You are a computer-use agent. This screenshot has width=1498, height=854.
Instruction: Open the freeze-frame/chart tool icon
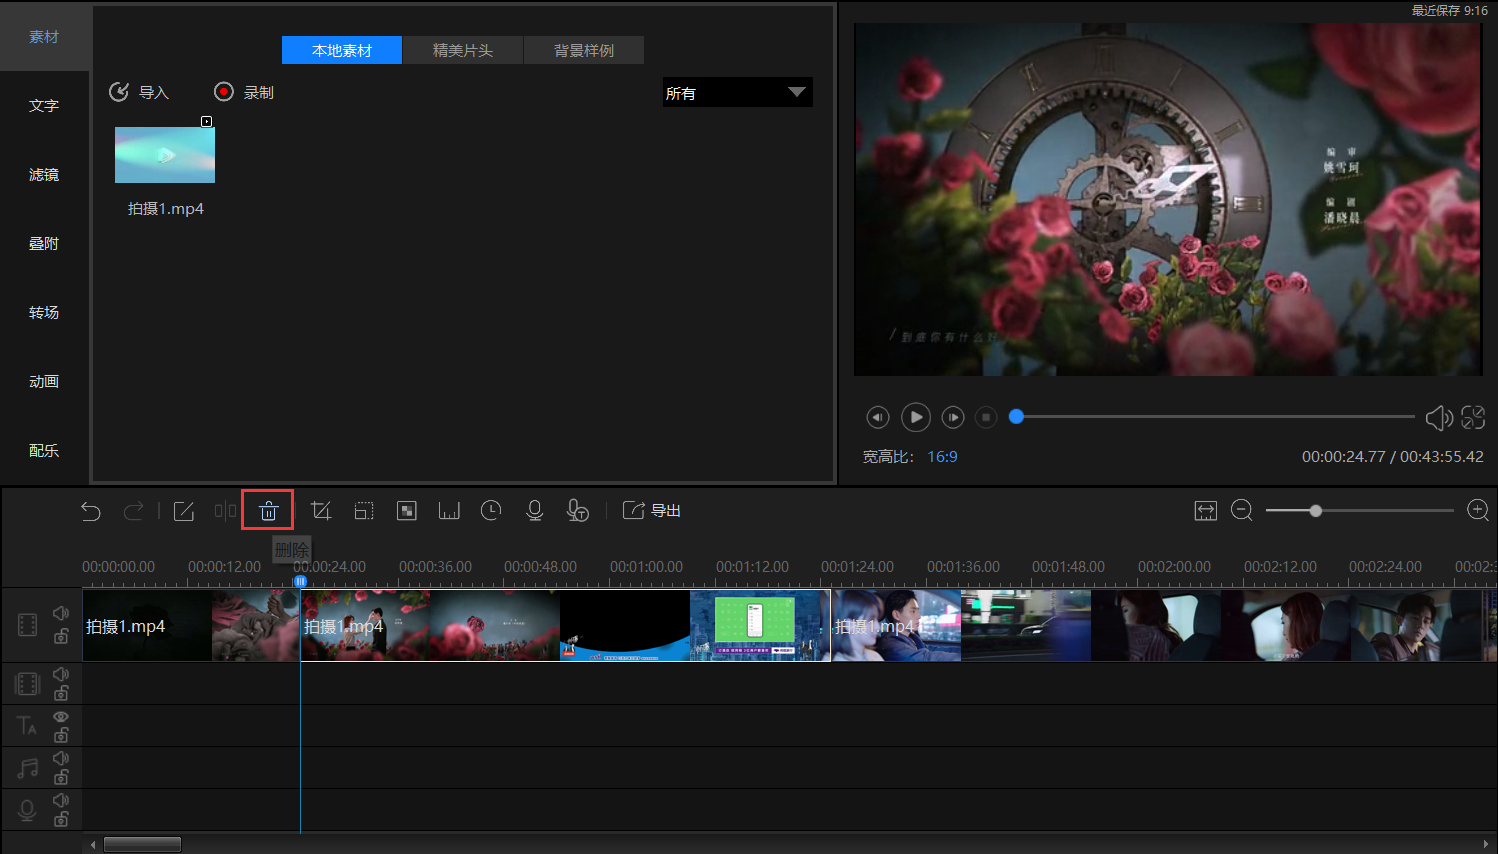tap(449, 511)
